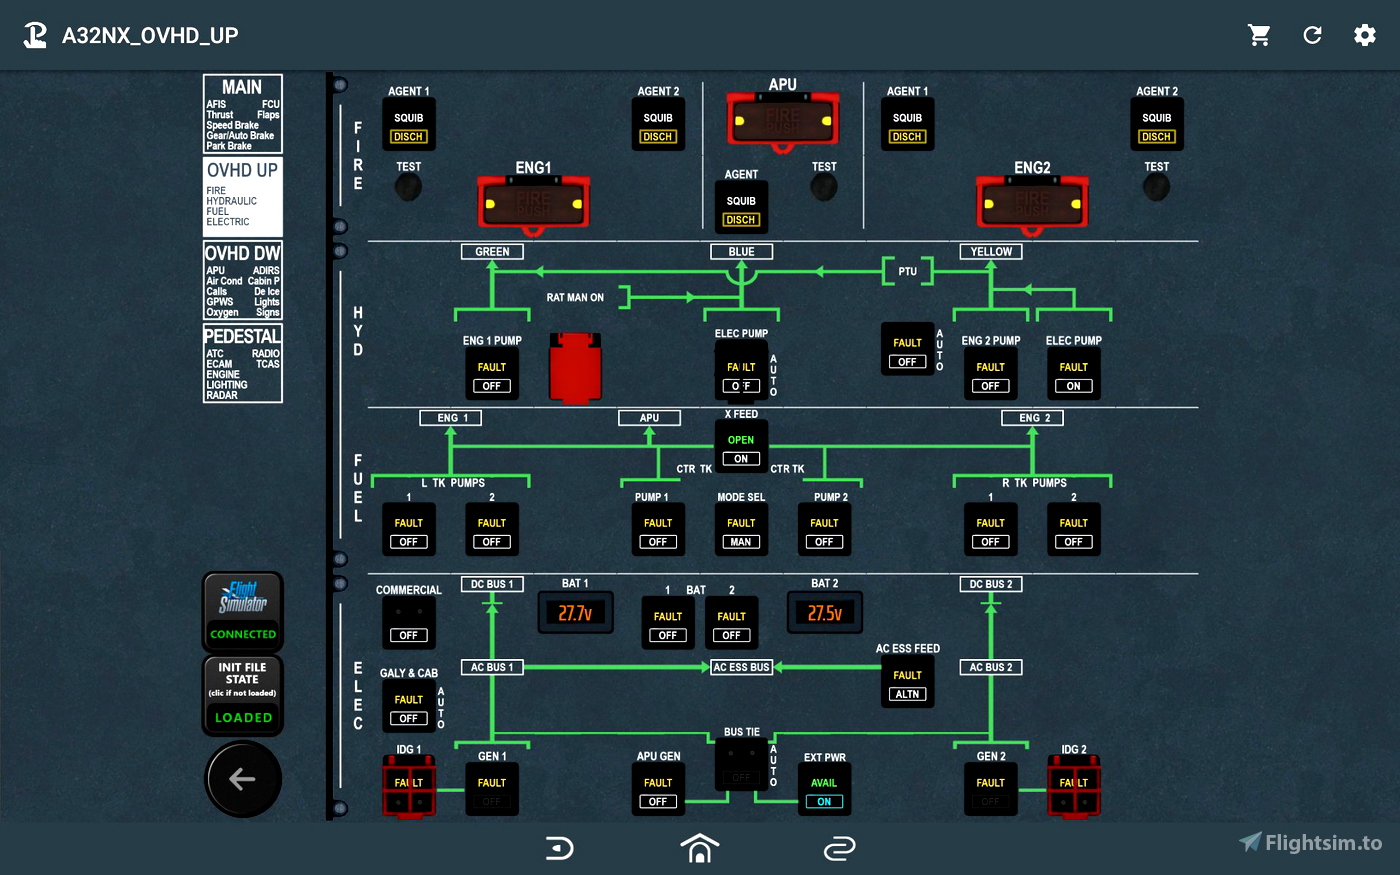
Task: Toggle BUS TIE switch
Action: click(x=741, y=765)
